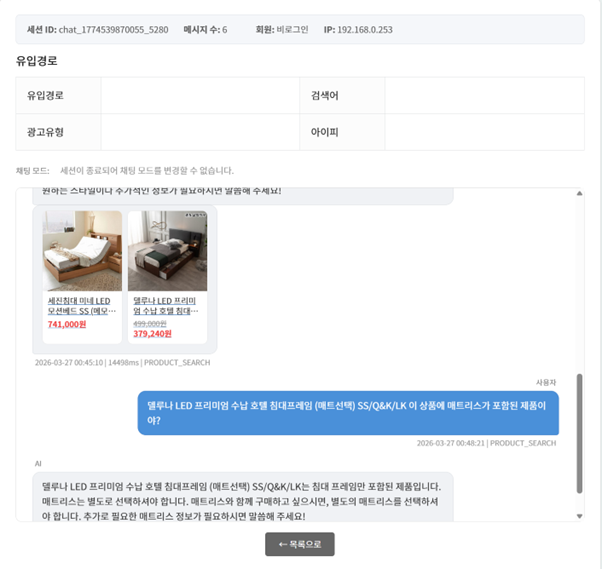Click the 아이피 table cell
This screenshot has height=569, width=602.
click(342, 132)
